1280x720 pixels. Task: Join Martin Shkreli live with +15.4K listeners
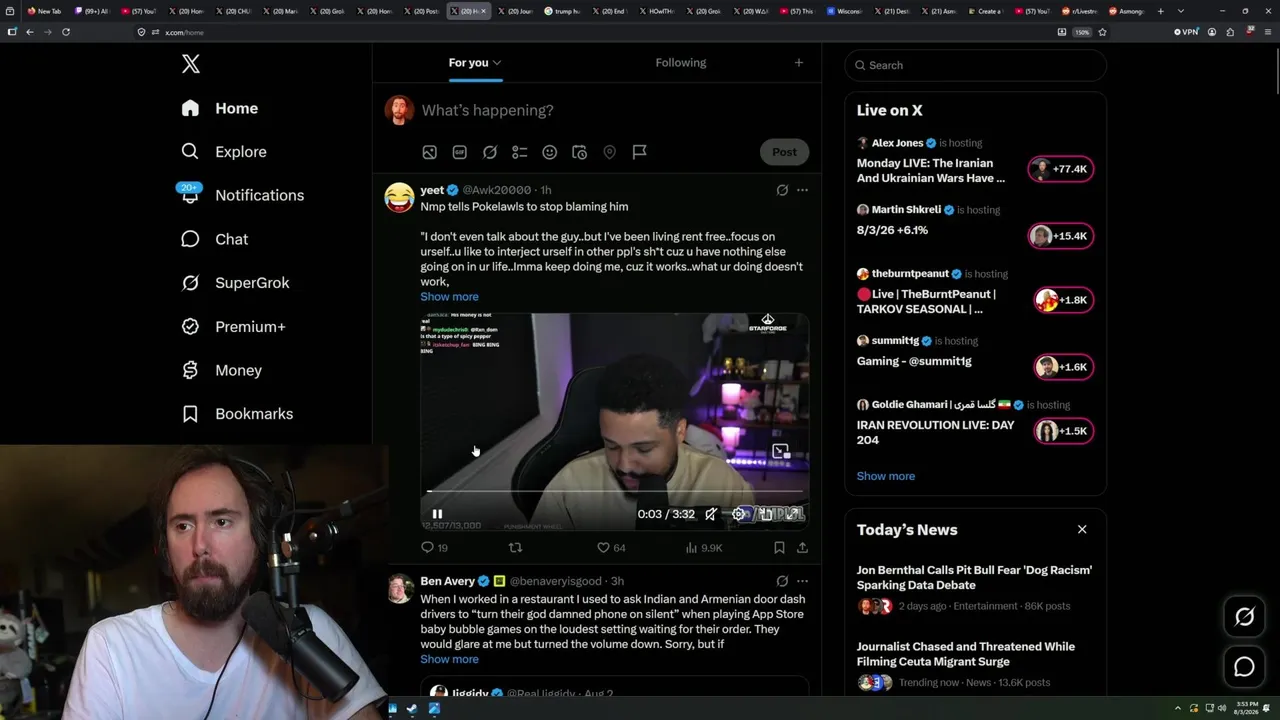1061,236
